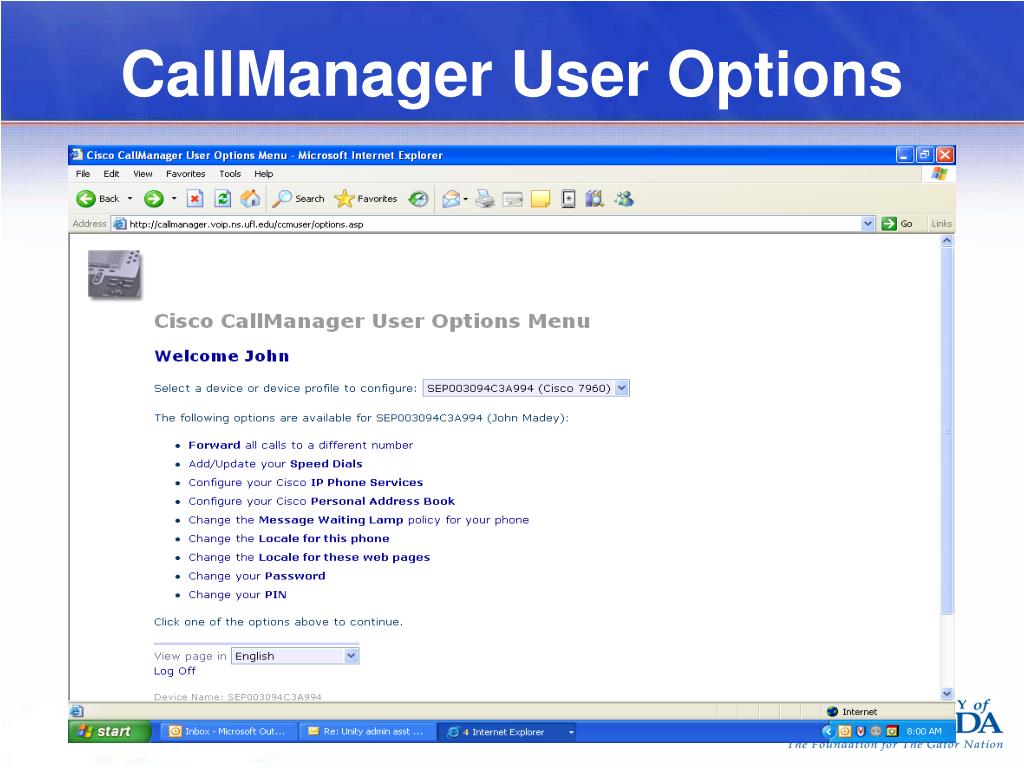Image resolution: width=1024 pixels, height=768 pixels.
Task: Go to the Home page icon
Action: tap(250, 199)
